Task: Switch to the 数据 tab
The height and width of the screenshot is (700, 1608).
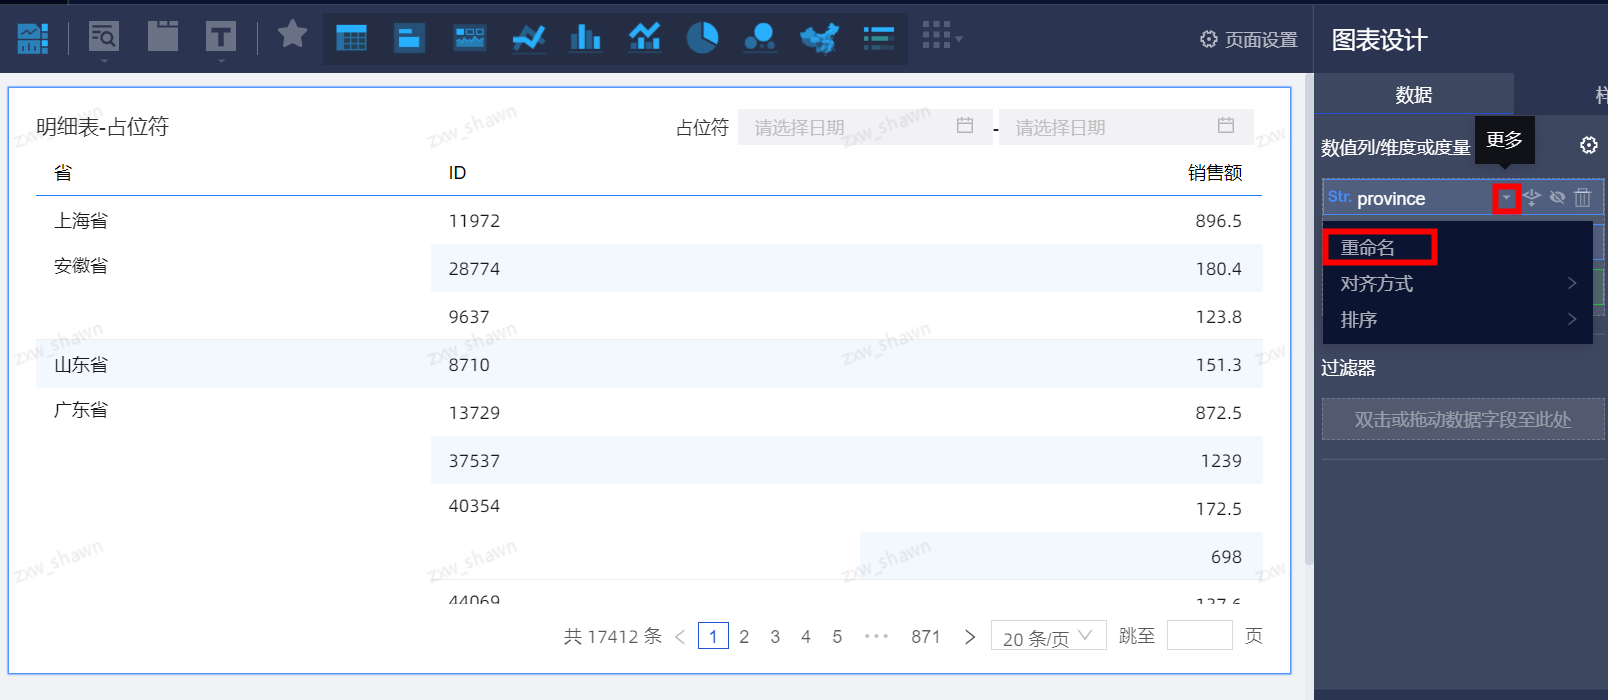Action: tap(1413, 95)
